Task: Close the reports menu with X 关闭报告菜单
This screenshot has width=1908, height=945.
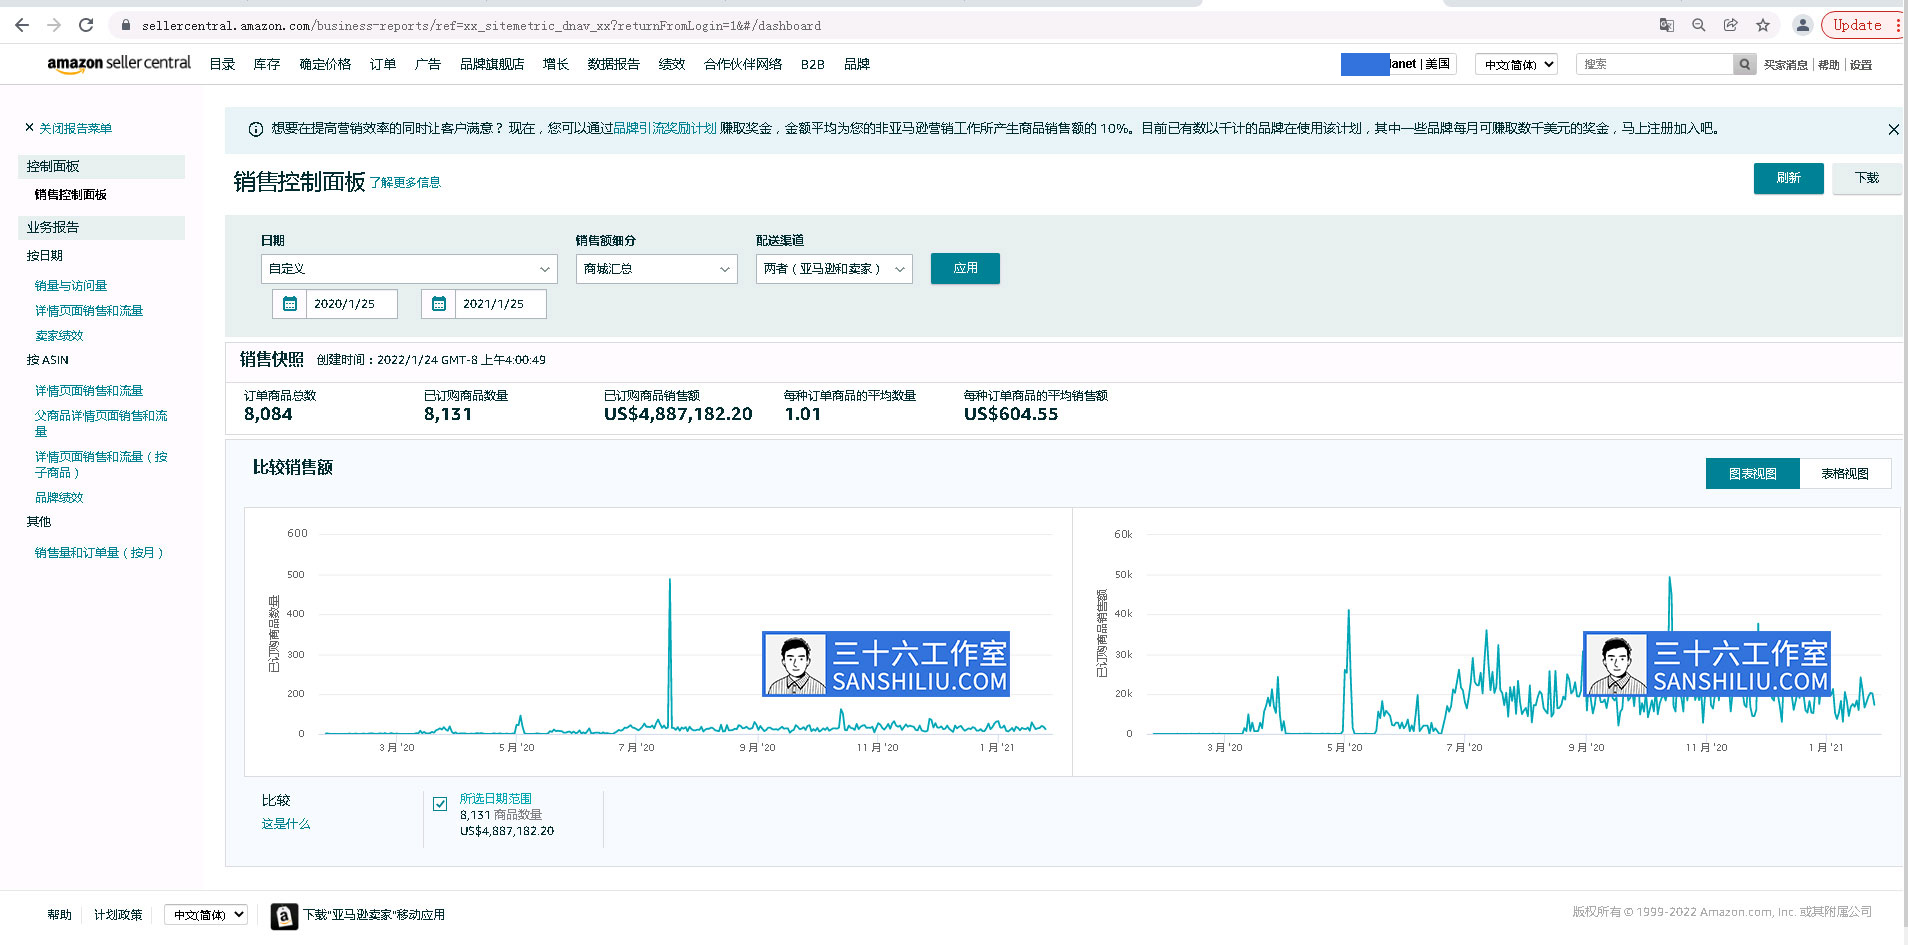Action: (x=68, y=128)
